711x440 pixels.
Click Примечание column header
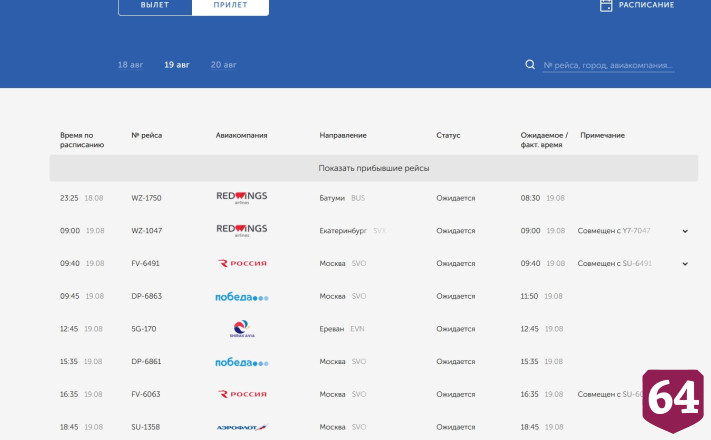coord(602,135)
